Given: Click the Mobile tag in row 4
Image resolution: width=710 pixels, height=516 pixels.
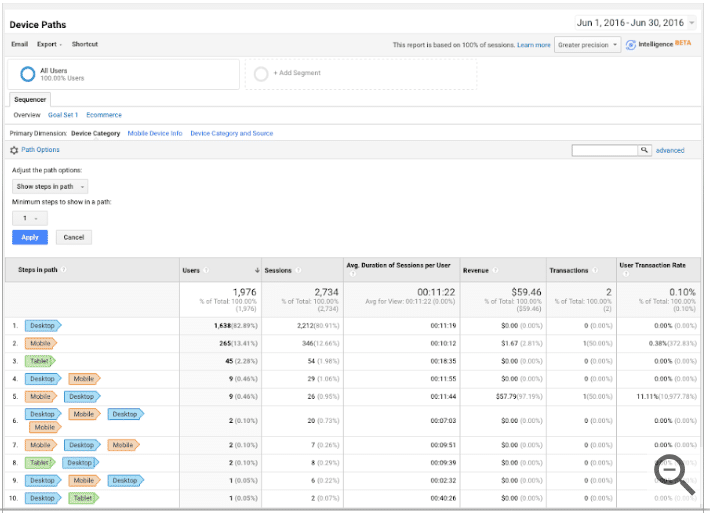Looking at the screenshot, I should click(84, 379).
